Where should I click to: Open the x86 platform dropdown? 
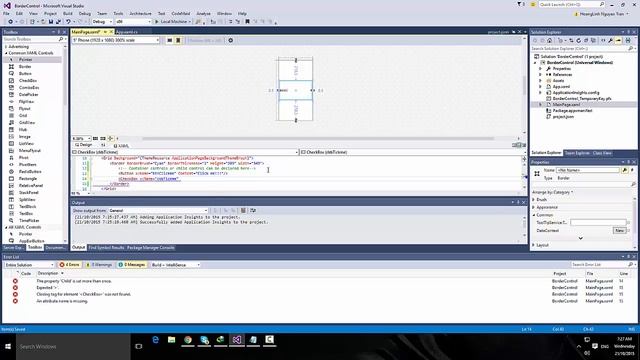pyautogui.click(x=133, y=22)
